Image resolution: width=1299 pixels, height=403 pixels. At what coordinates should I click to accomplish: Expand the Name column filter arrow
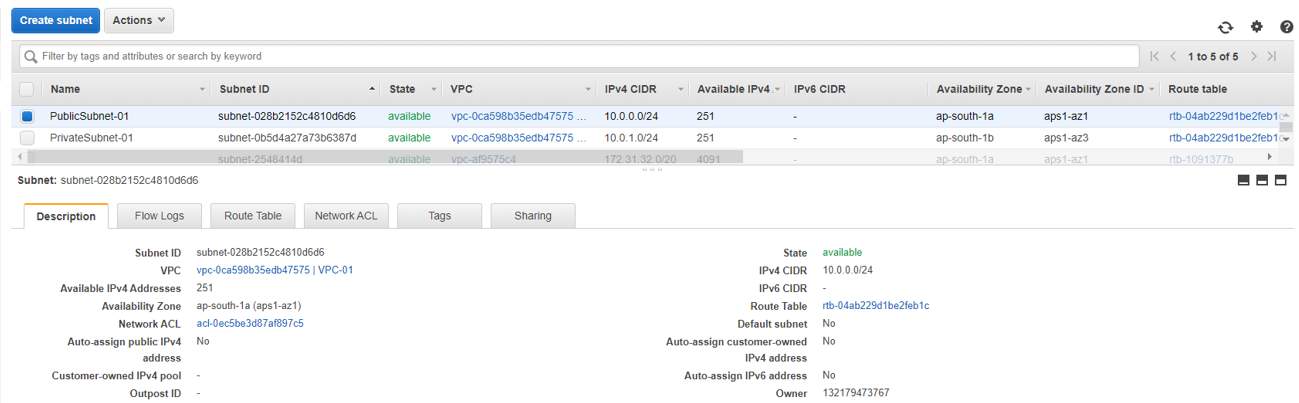(203, 90)
